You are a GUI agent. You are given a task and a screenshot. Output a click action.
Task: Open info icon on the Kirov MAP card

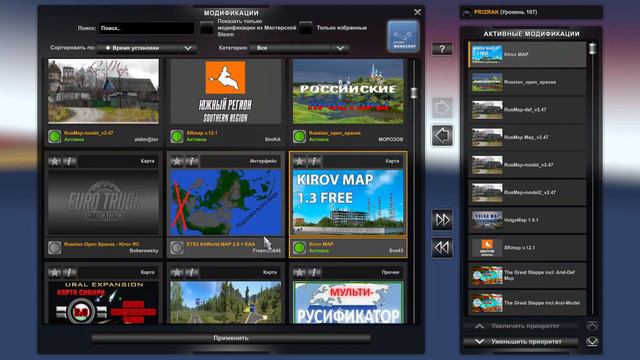point(314,161)
